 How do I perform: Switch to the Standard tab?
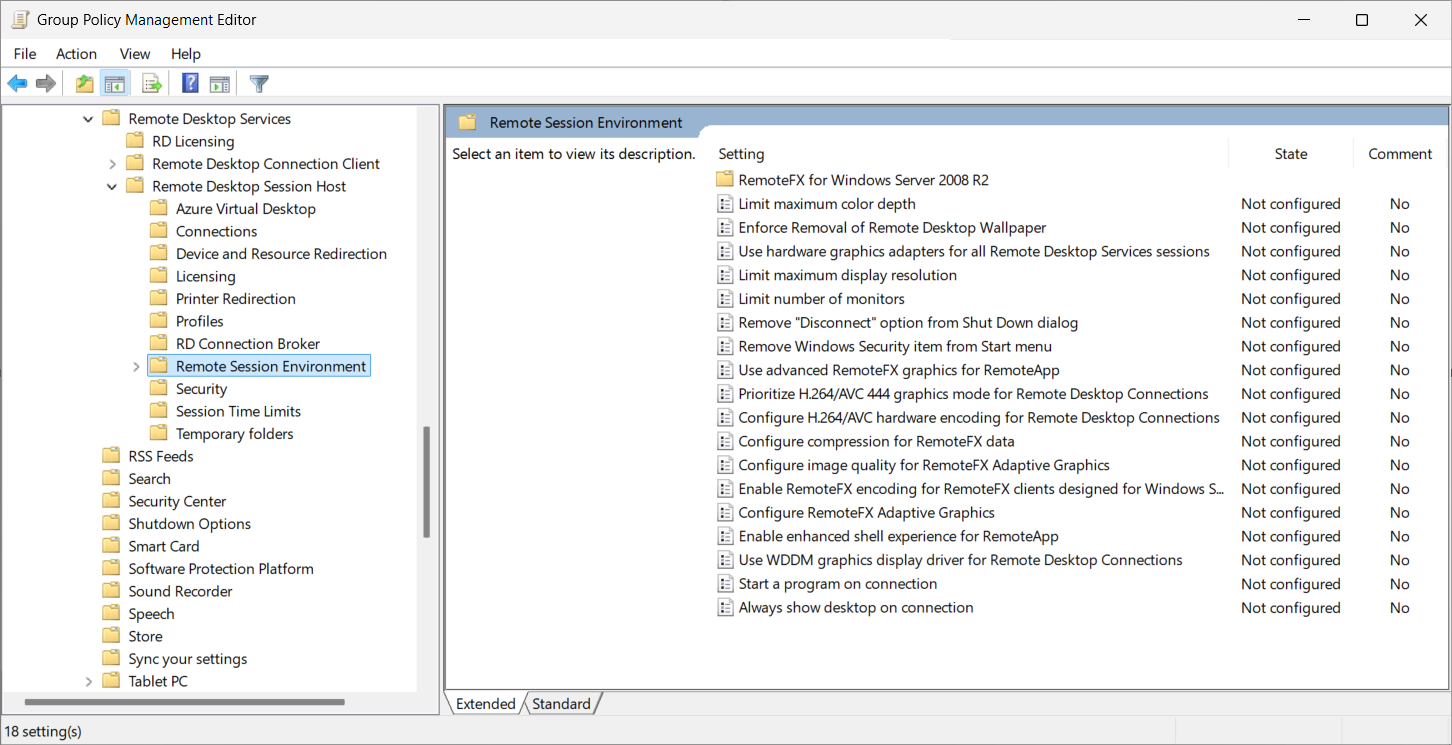coord(561,704)
